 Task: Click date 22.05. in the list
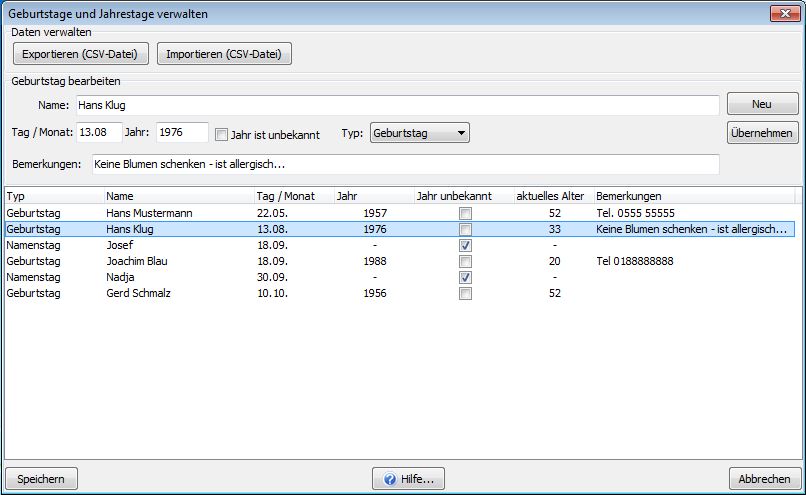click(x=272, y=213)
